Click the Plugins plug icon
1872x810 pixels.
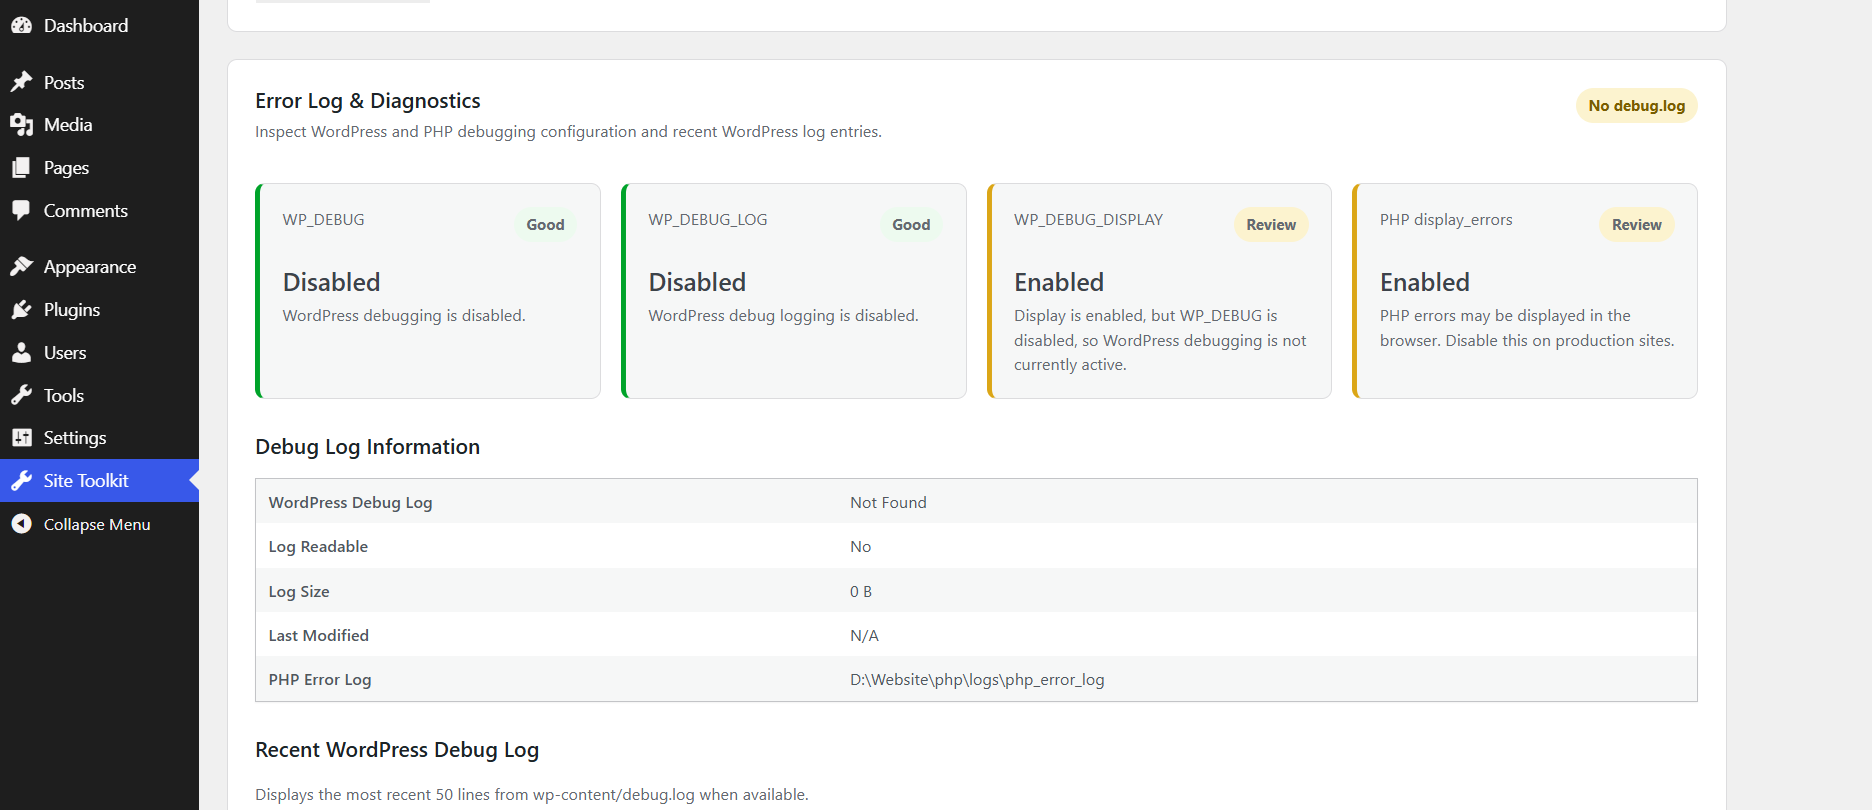tap(21, 310)
